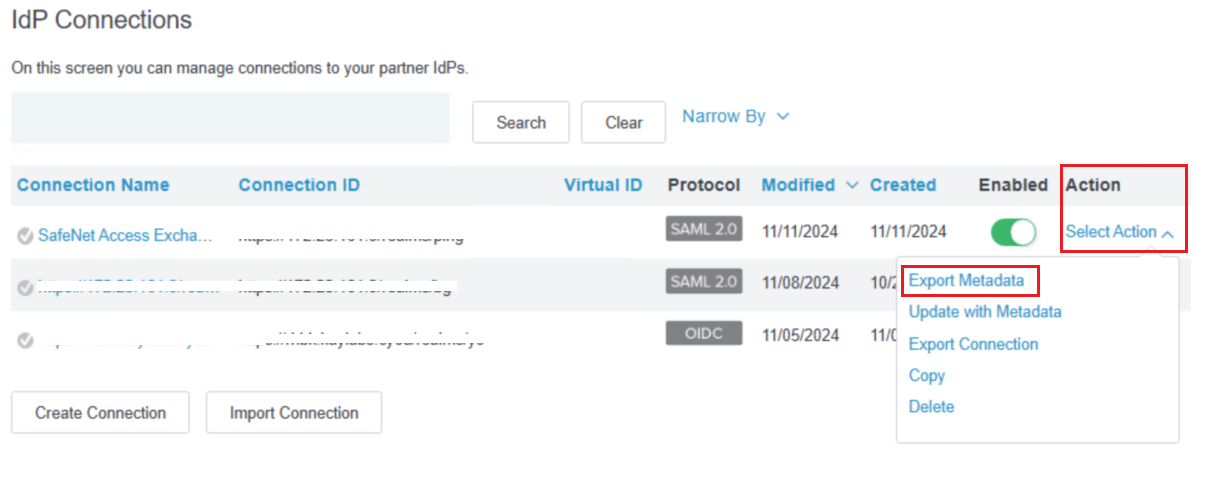
Task: Open the SafeNet Access Exchange connection link
Action: [125, 236]
